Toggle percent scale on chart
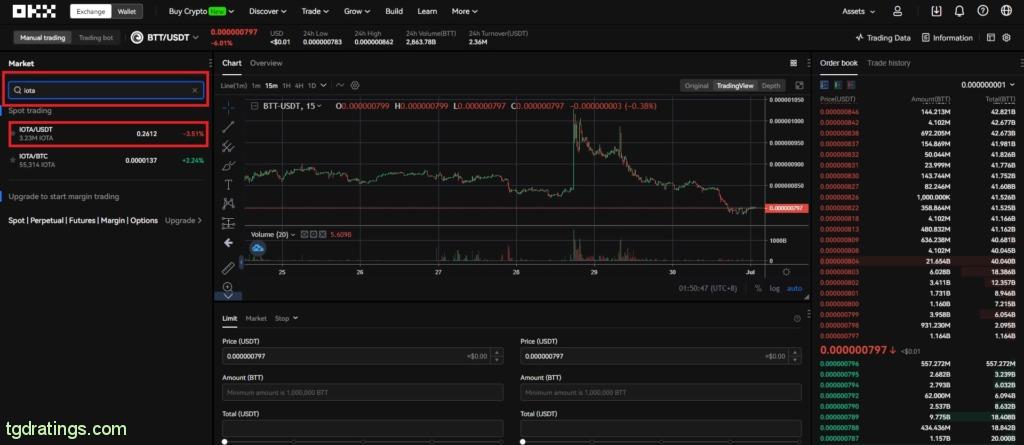Viewport: 1024px width, 445px height. tap(758, 288)
